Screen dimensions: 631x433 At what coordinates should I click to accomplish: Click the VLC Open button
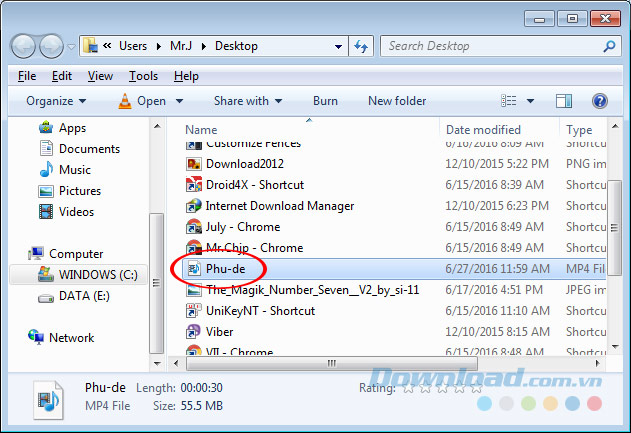tap(142, 101)
